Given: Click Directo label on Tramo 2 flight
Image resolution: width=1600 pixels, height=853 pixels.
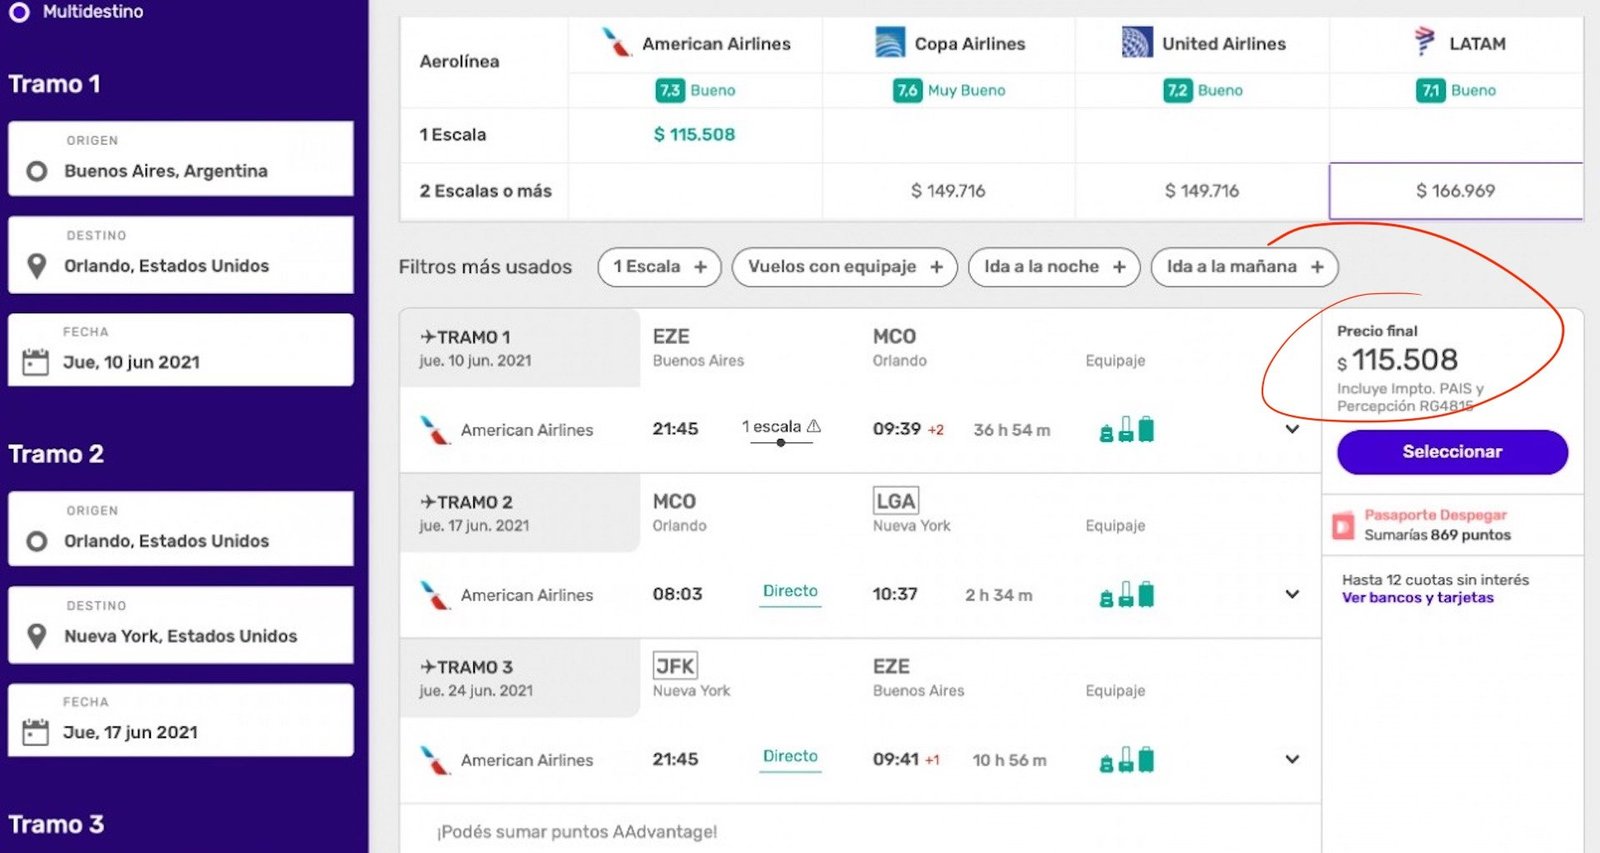Looking at the screenshot, I should (x=790, y=591).
